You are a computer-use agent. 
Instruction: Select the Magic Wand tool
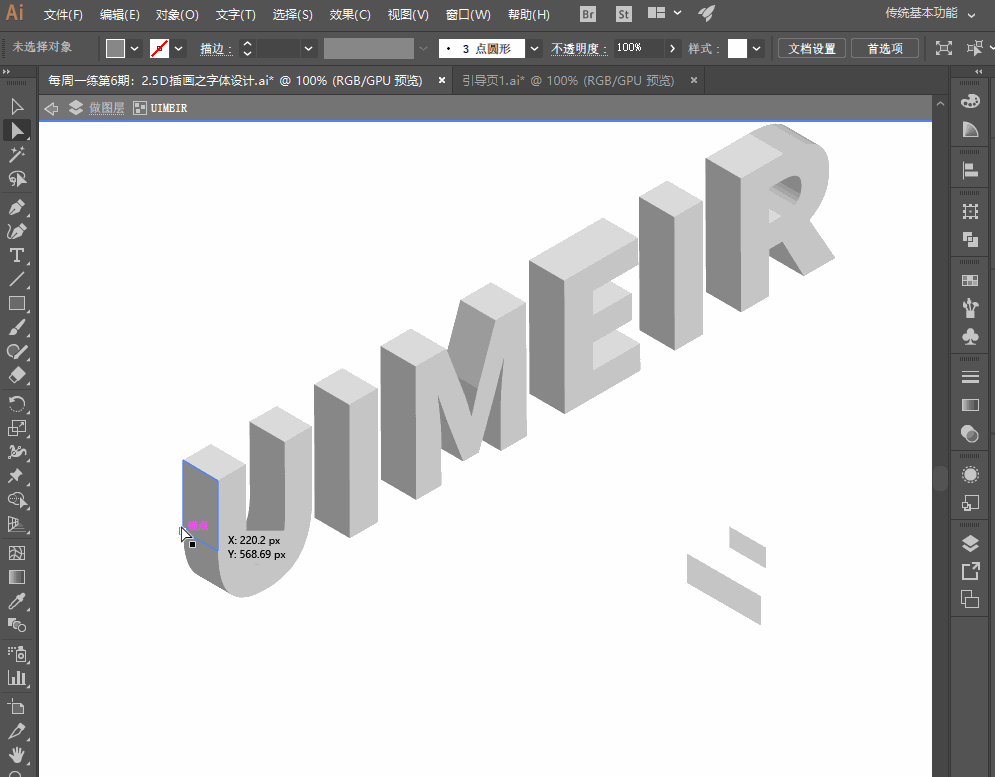point(17,154)
